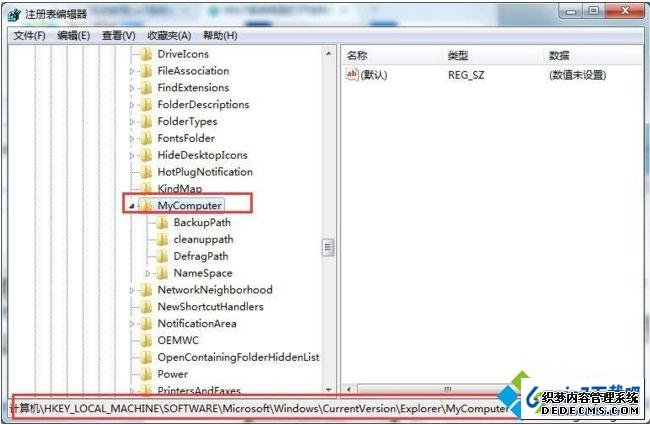The width and height of the screenshot is (650, 425).
Task: Click the Power folder icon
Action: pos(146,374)
